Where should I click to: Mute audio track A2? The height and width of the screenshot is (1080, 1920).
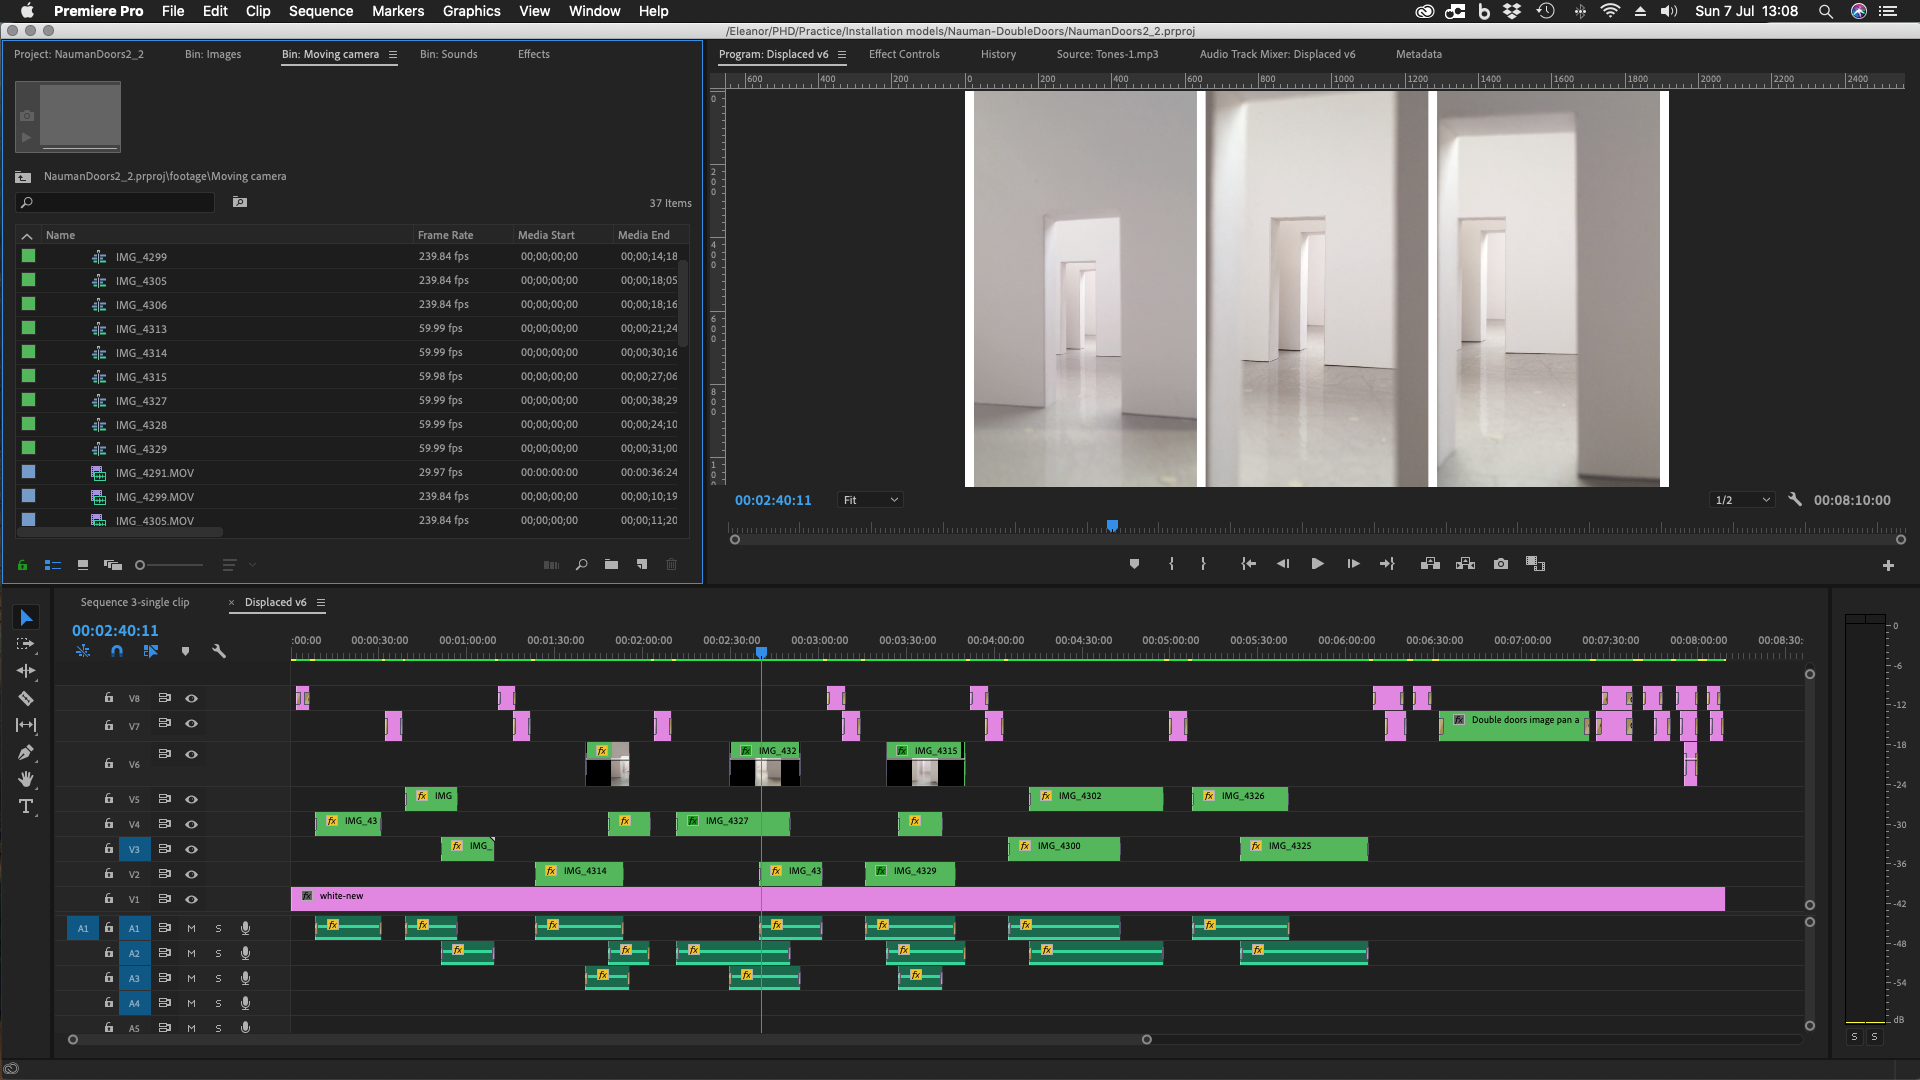[x=191, y=953]
